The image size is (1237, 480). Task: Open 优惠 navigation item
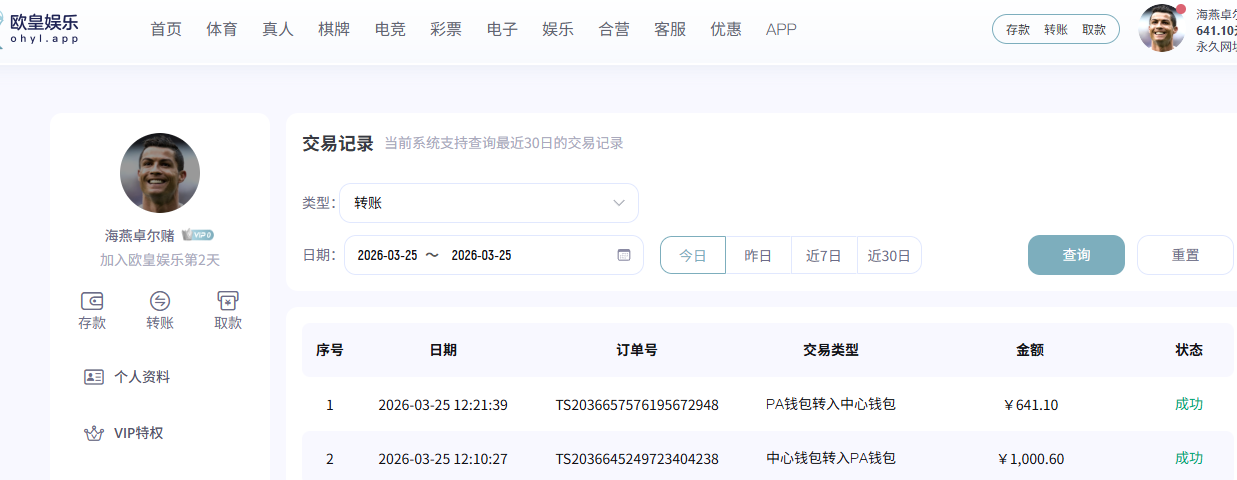pyautogui.click(x=726, y=29)
